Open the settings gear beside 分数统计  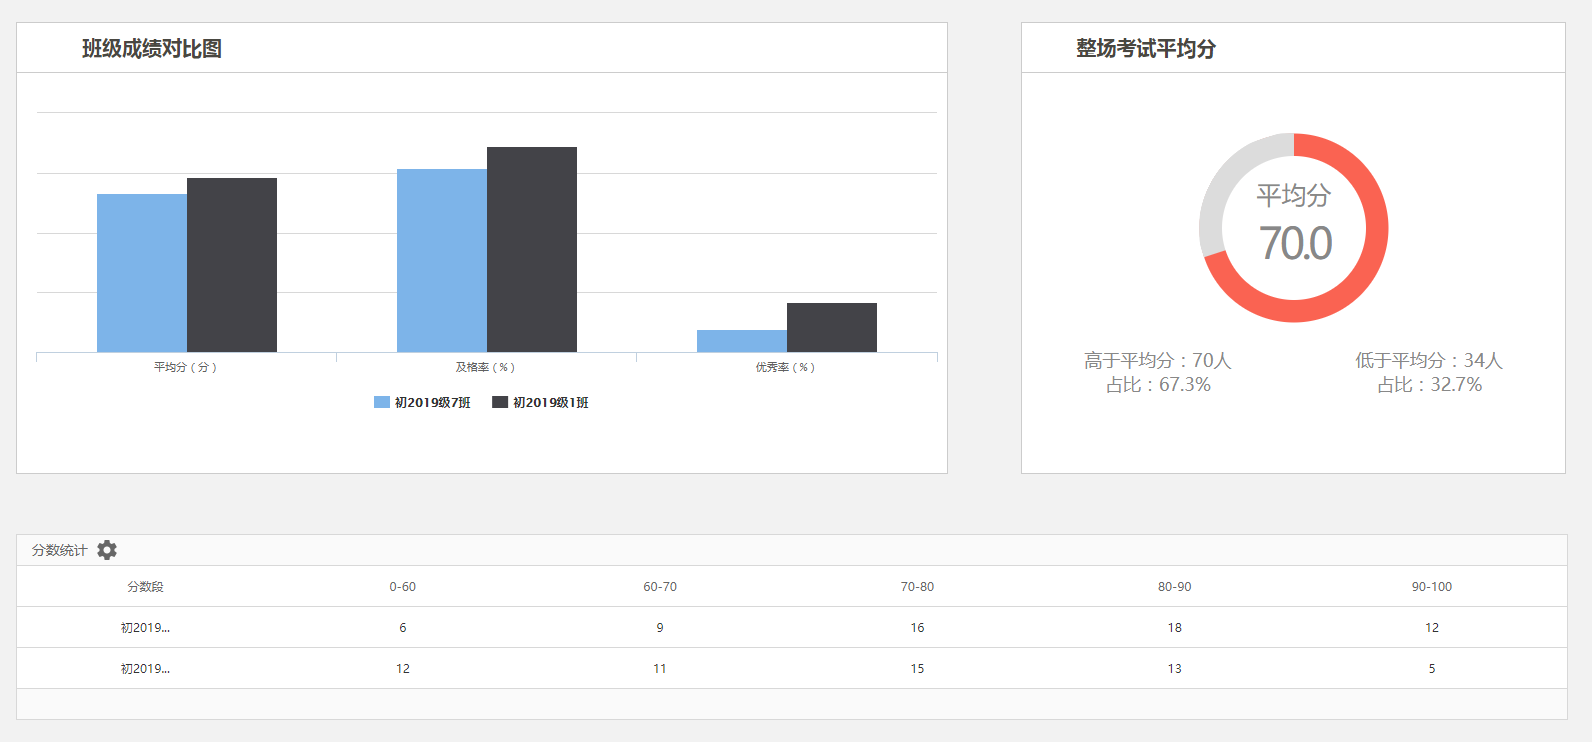point(107,550)
